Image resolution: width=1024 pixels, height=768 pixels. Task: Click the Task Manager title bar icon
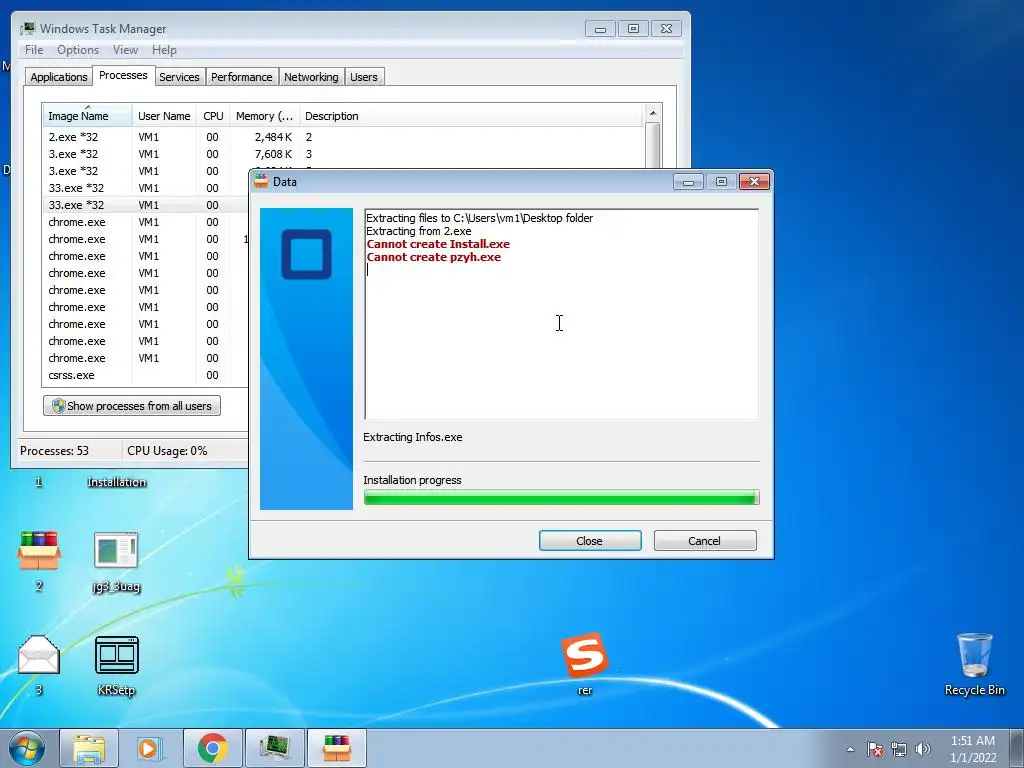[x=27, y=29]
